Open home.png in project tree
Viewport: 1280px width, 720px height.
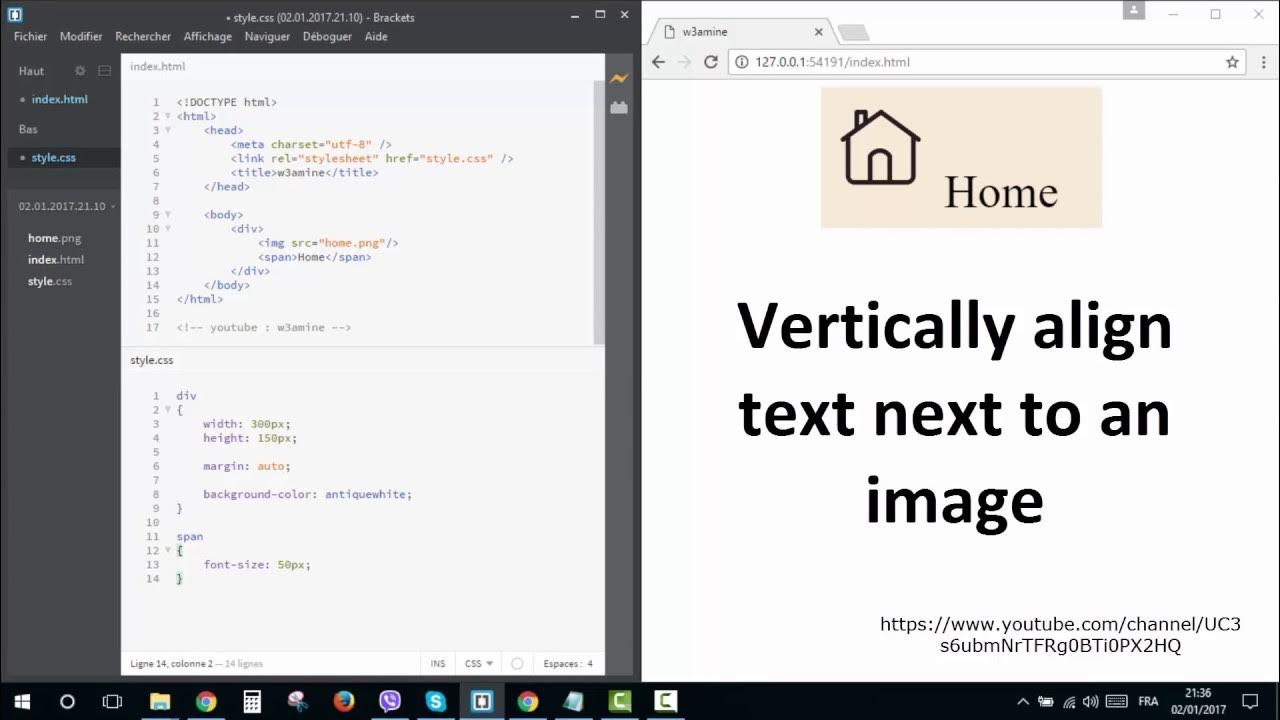point(55,238)
